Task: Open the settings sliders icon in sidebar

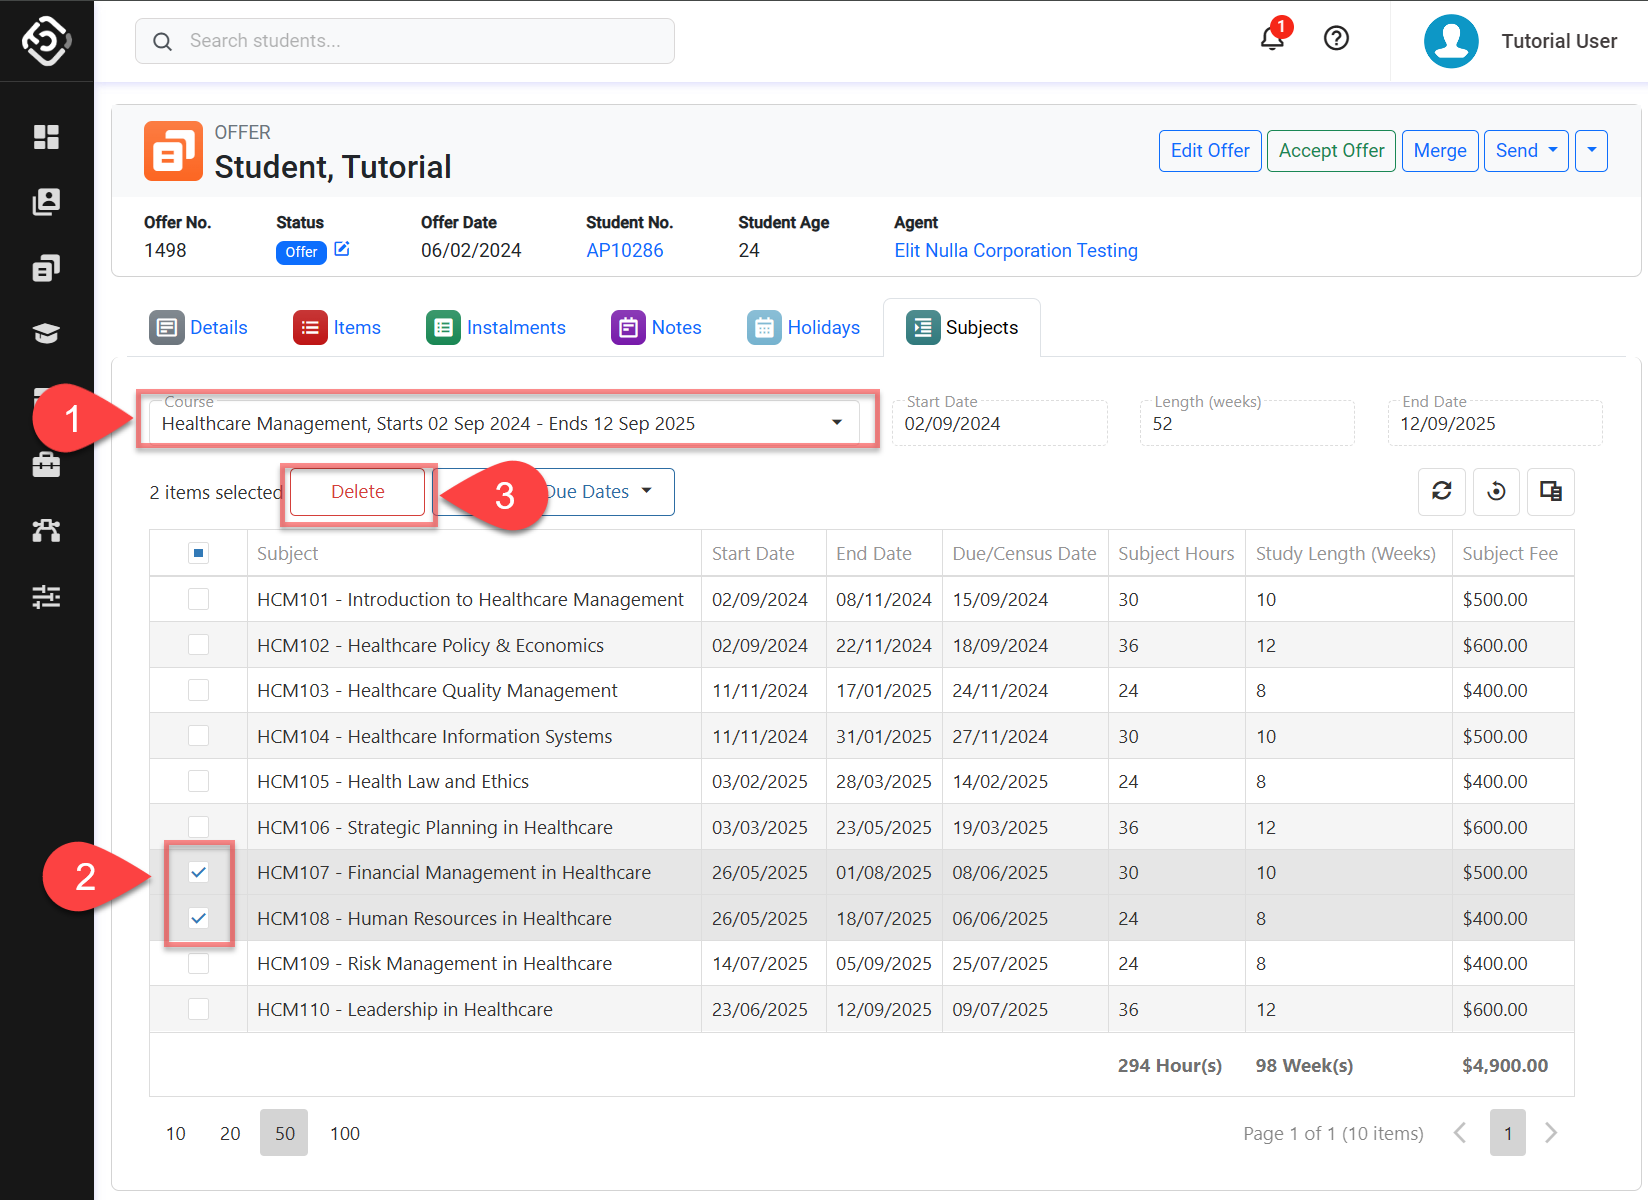Action: pos(46,597)
